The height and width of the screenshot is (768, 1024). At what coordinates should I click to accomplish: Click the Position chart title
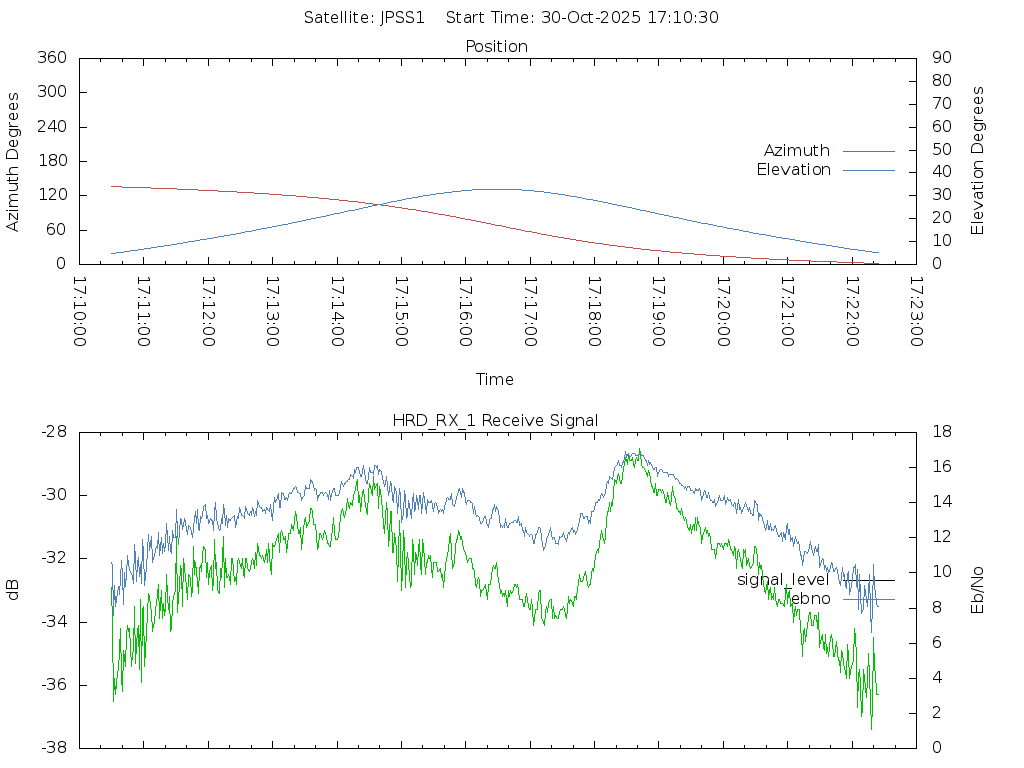tap(496, 47)
